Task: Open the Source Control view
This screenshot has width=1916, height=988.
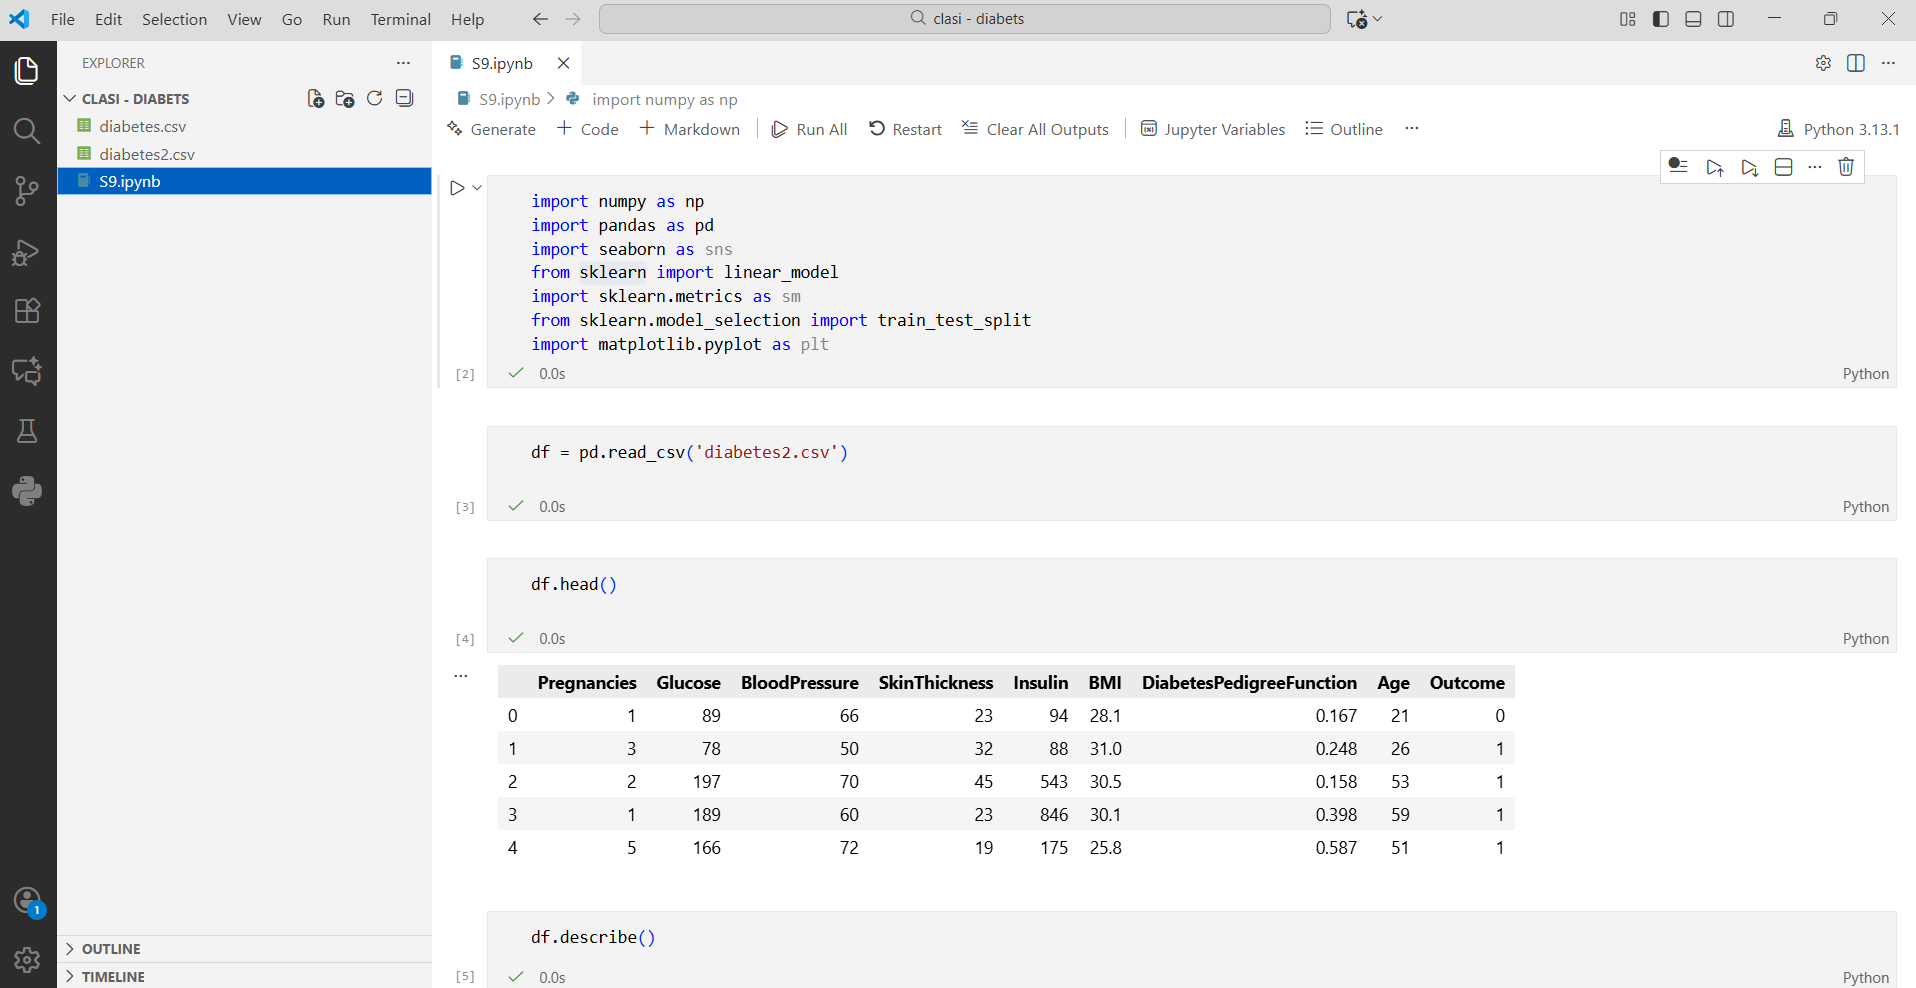Action: 27,191
